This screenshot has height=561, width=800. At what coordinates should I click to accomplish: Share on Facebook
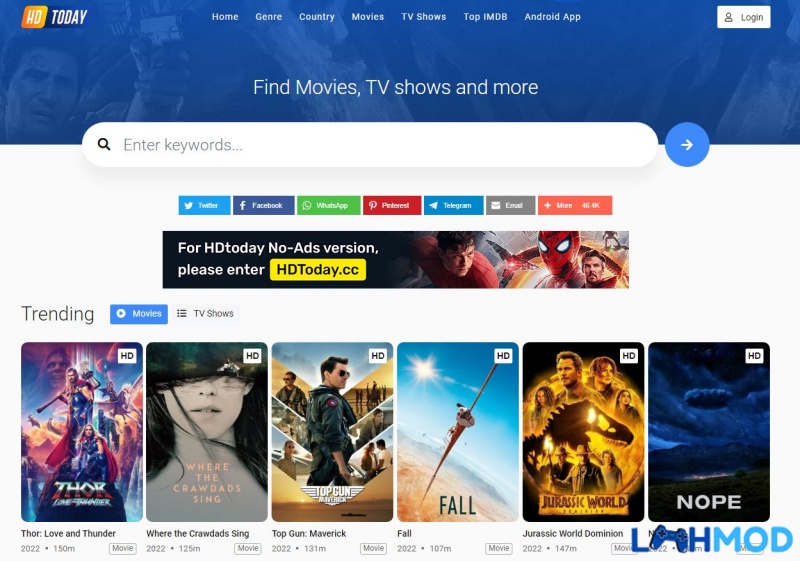(x=263, y=205)
